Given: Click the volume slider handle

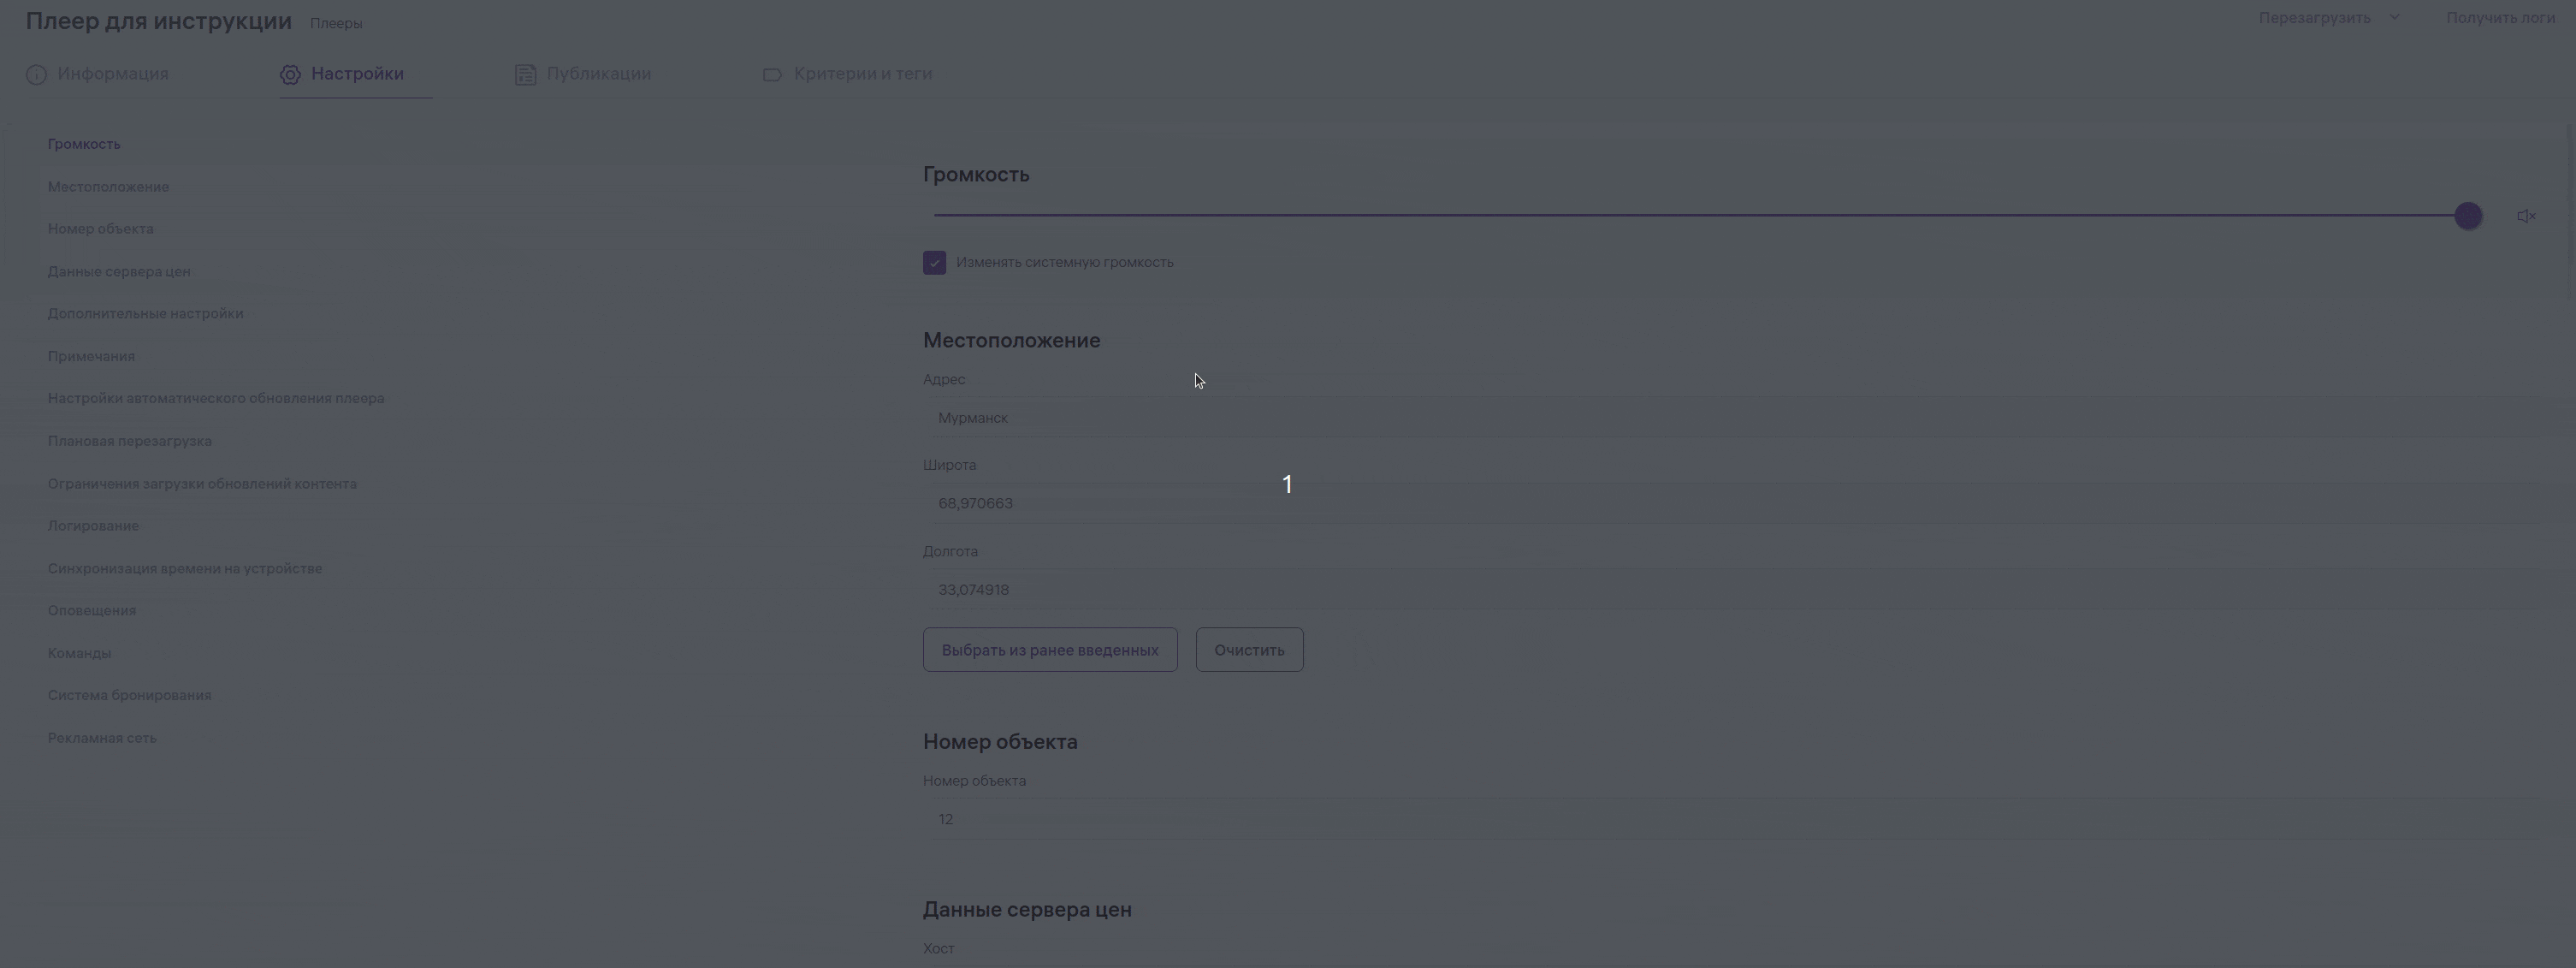Looking at the screenshot, I should [x=2467, y=216].
